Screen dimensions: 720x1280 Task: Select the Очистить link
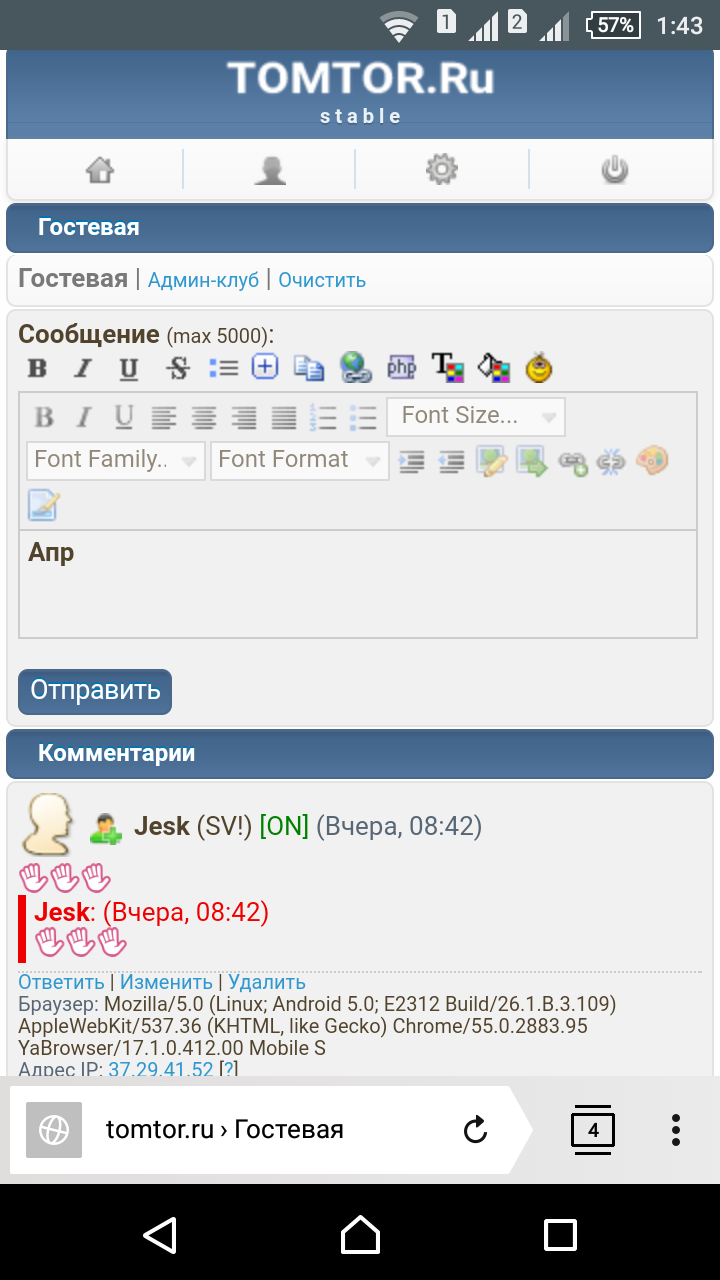pos(322,280)
